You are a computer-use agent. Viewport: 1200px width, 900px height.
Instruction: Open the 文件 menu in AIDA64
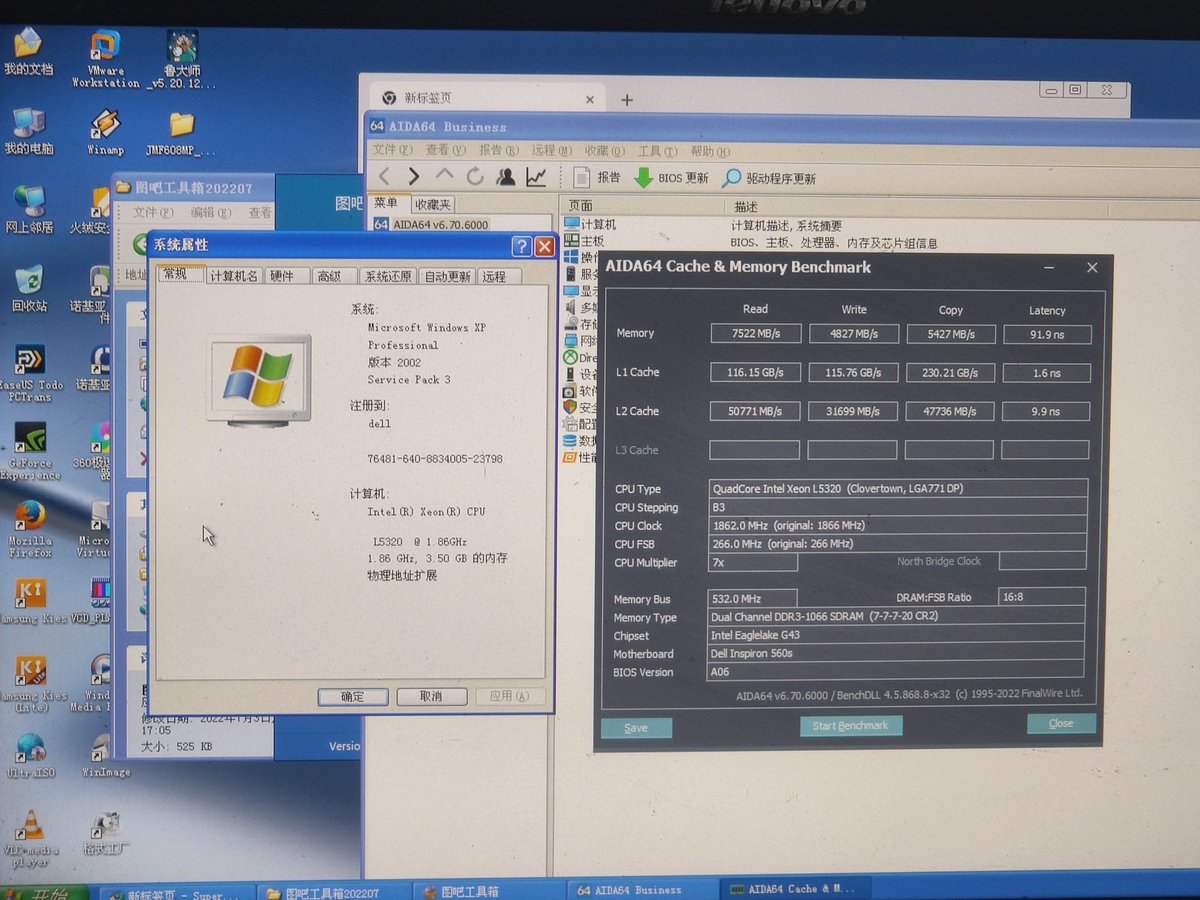[392, 150]
